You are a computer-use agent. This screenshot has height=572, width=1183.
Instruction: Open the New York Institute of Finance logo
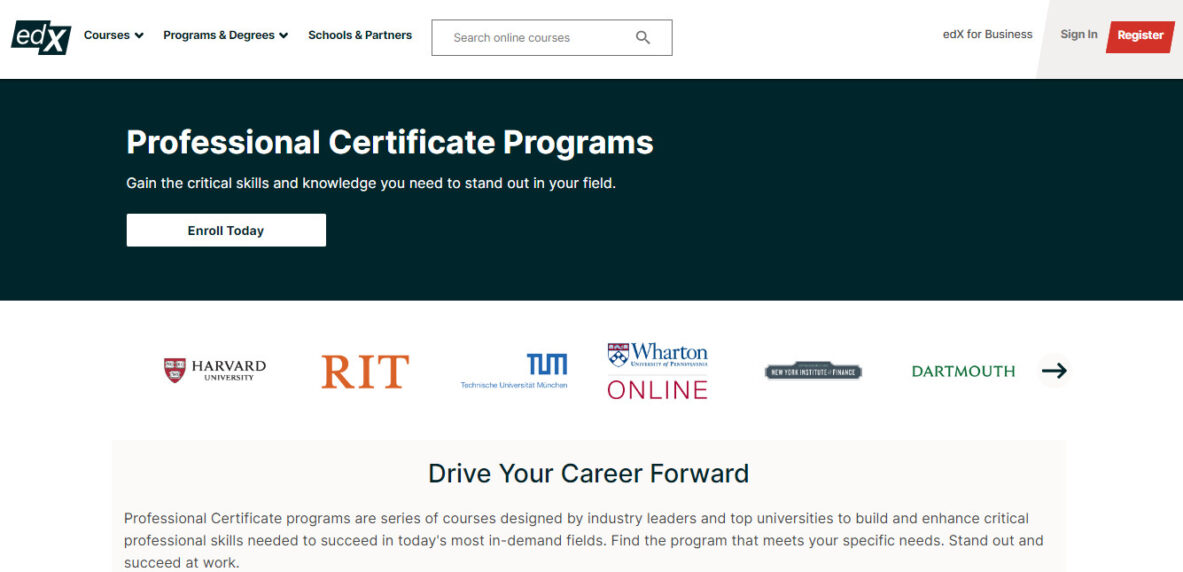pos(813,371)
